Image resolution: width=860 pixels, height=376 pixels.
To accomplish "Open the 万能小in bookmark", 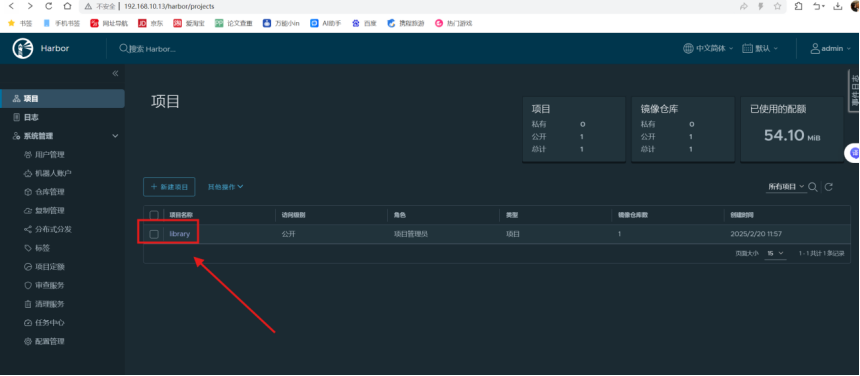I will coord(281,23).
